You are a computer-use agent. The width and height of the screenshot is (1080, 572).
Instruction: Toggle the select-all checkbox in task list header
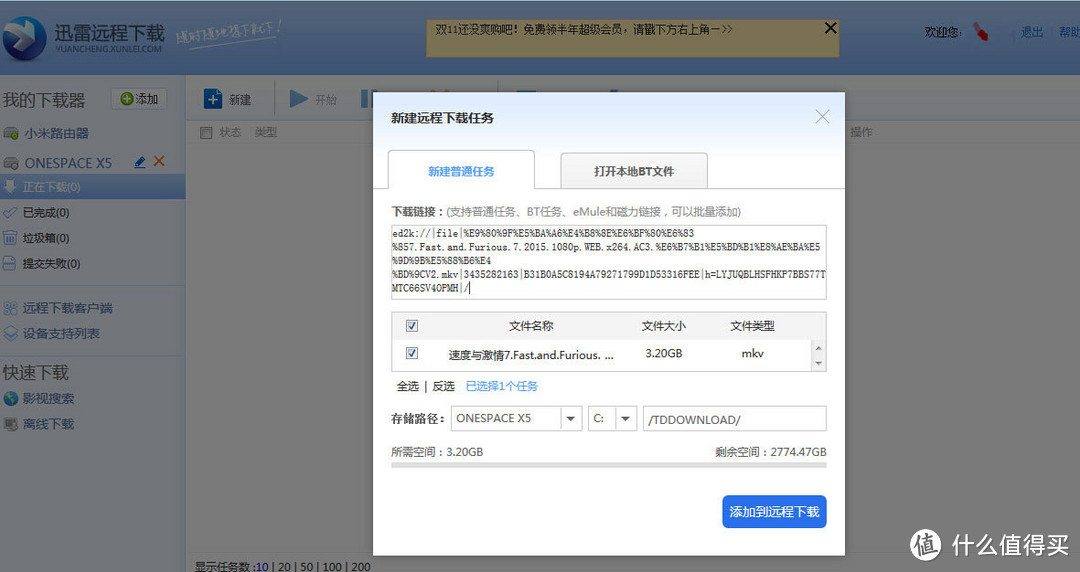206,132
